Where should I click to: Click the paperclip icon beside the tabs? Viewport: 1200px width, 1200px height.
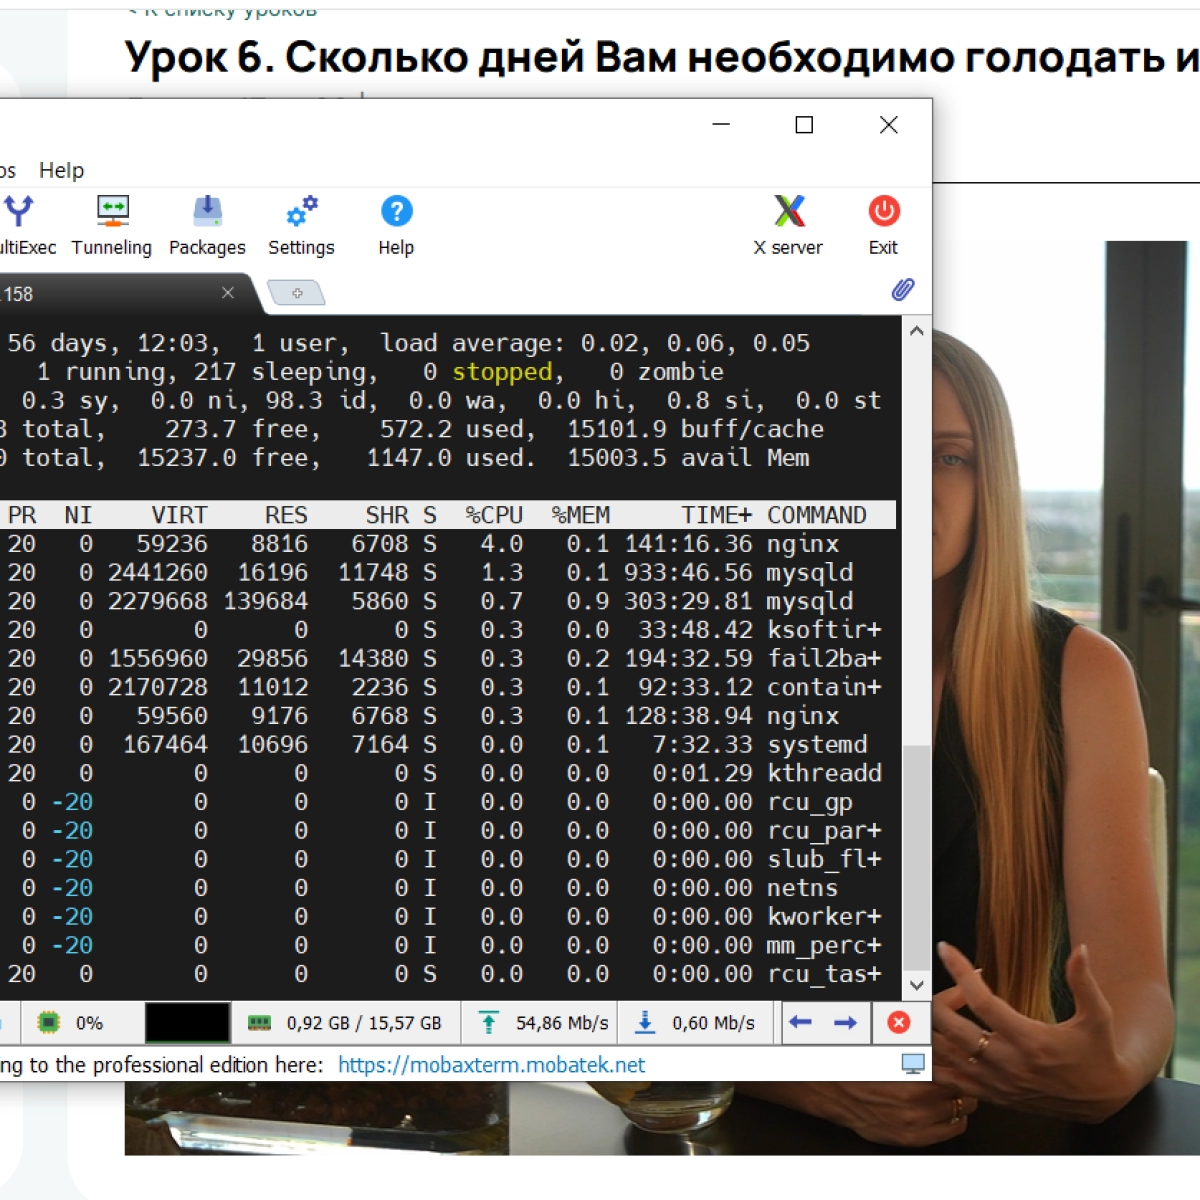(x=902, y=290)
